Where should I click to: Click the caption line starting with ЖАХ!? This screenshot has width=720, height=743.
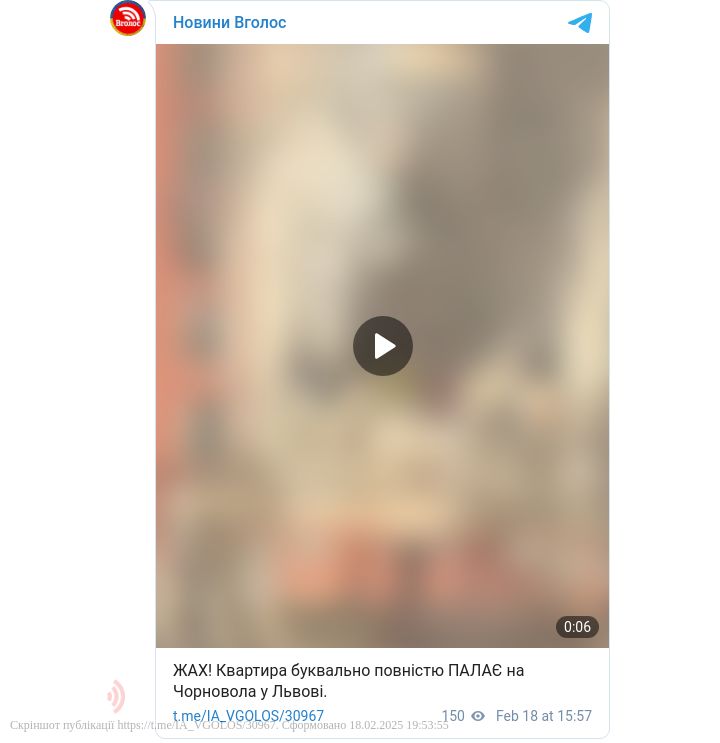pos(348,671)
